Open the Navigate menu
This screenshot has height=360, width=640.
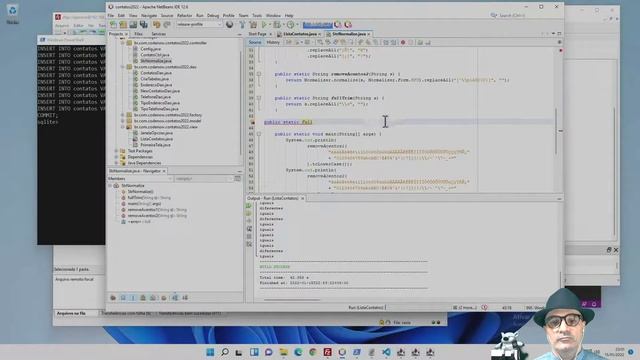pos(149,16)
